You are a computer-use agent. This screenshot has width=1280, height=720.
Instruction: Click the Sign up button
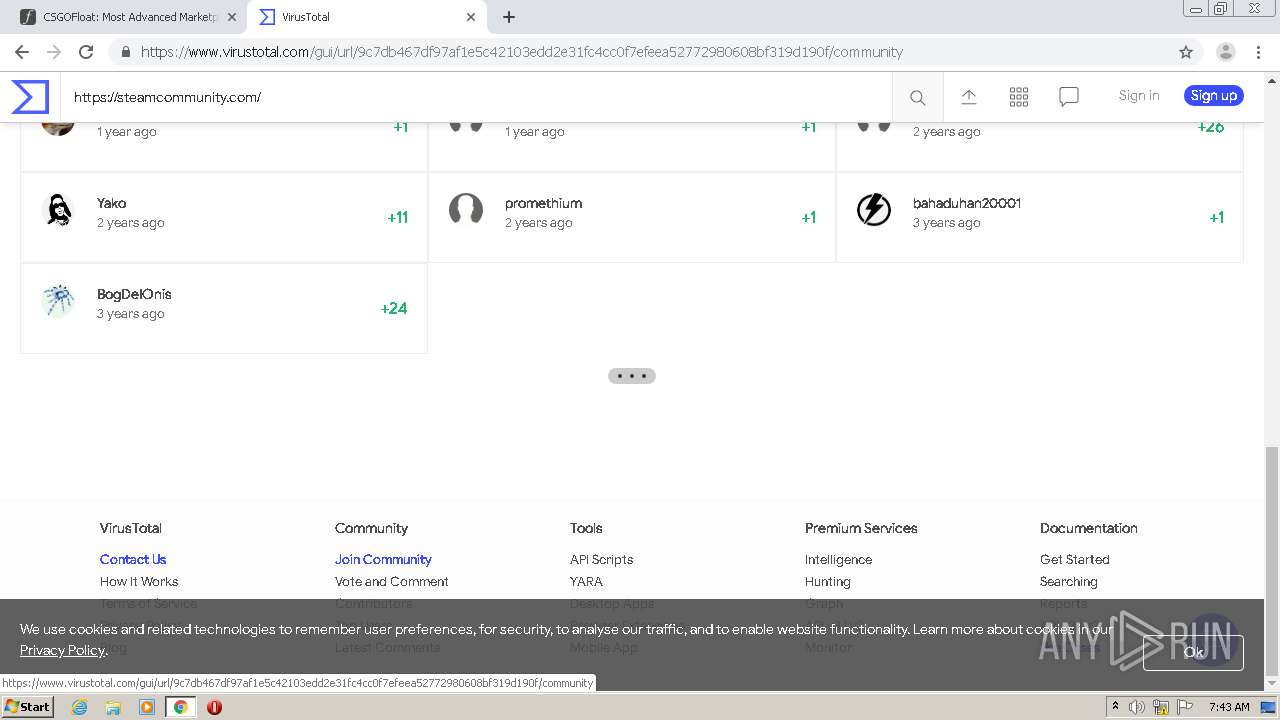click(x=1214, y=96)
